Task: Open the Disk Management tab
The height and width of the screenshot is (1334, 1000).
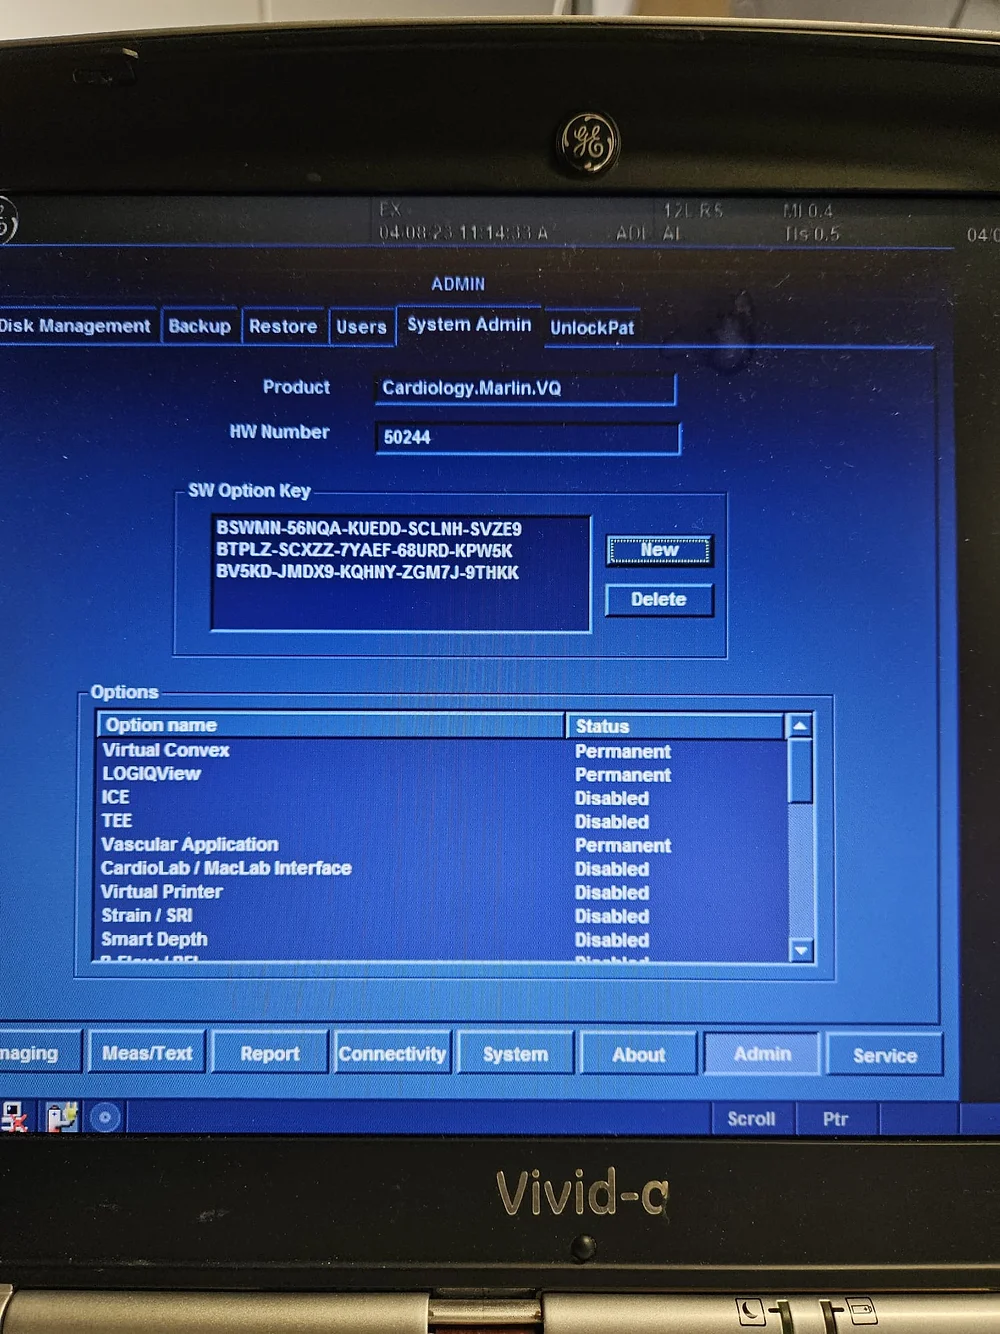Action: click(x=75, y=326)
